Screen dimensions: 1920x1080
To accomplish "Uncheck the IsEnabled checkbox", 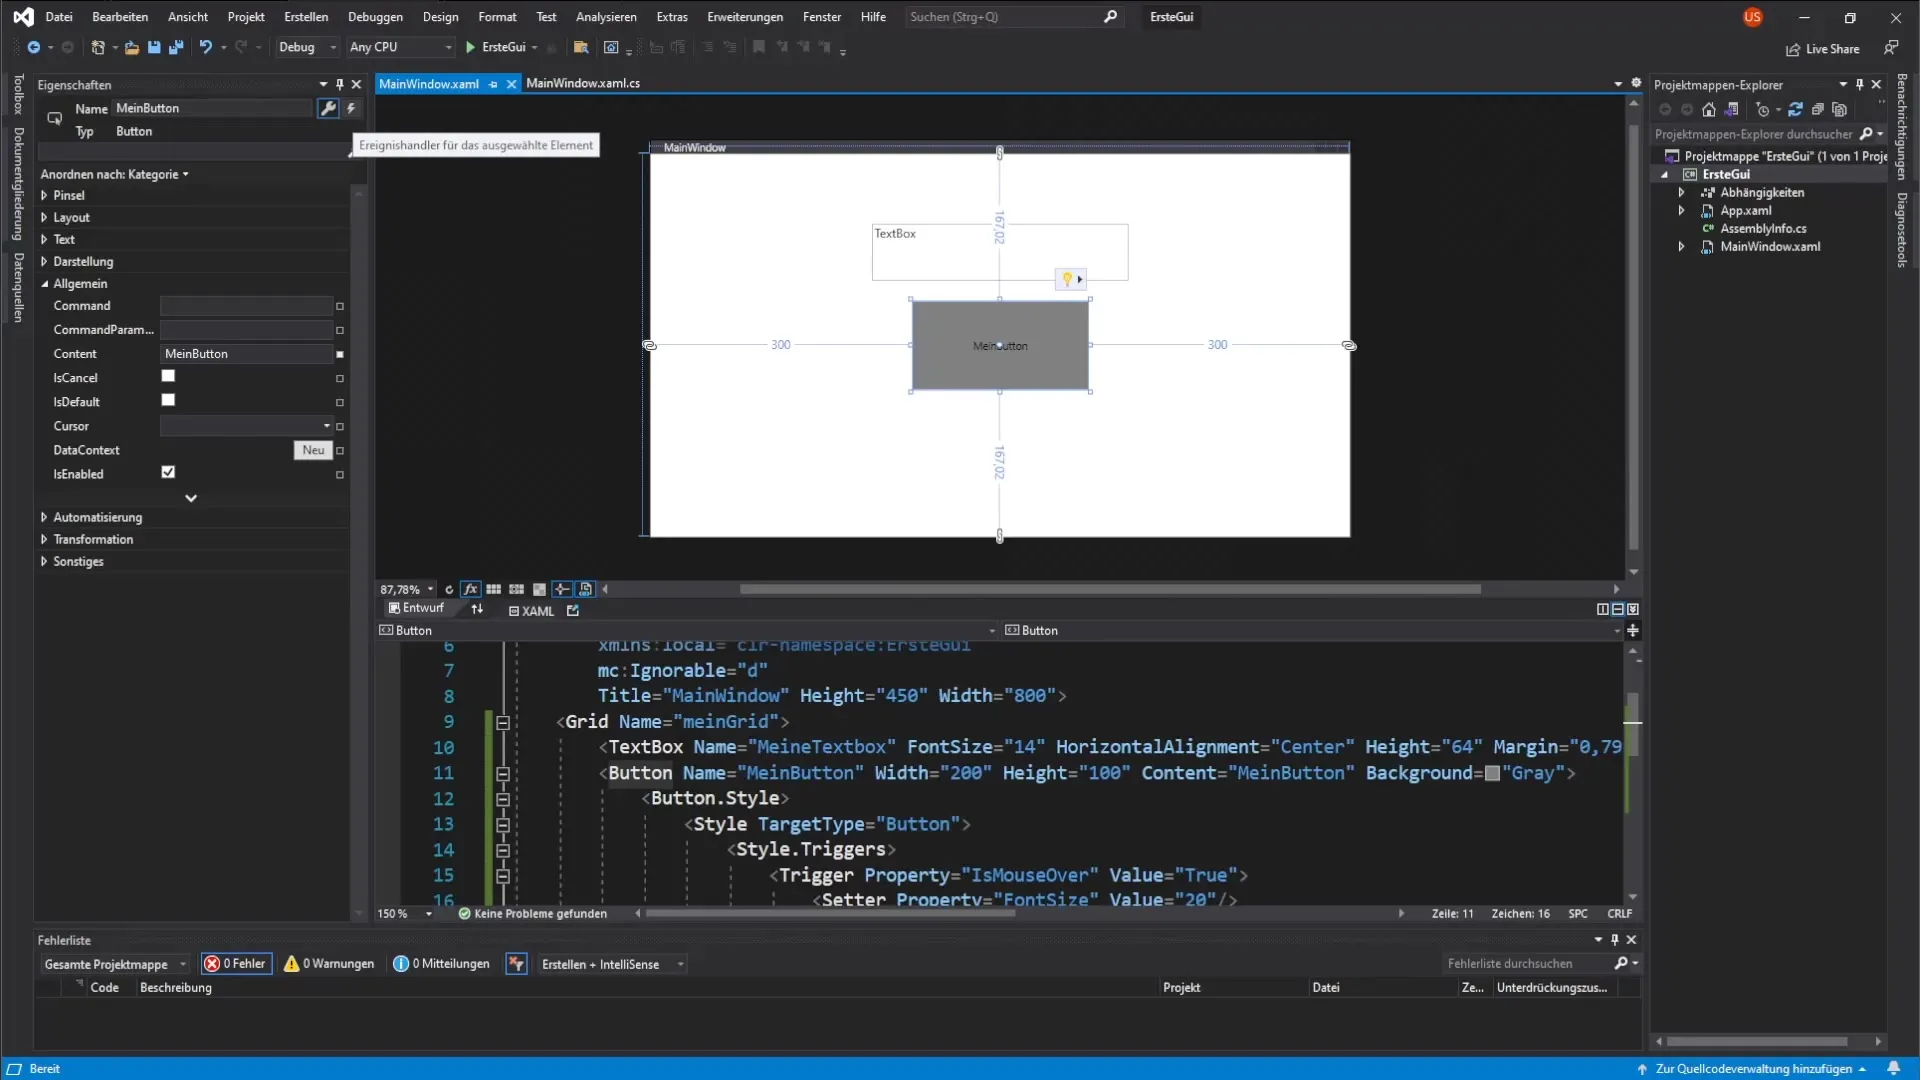I will pos(168,472).
